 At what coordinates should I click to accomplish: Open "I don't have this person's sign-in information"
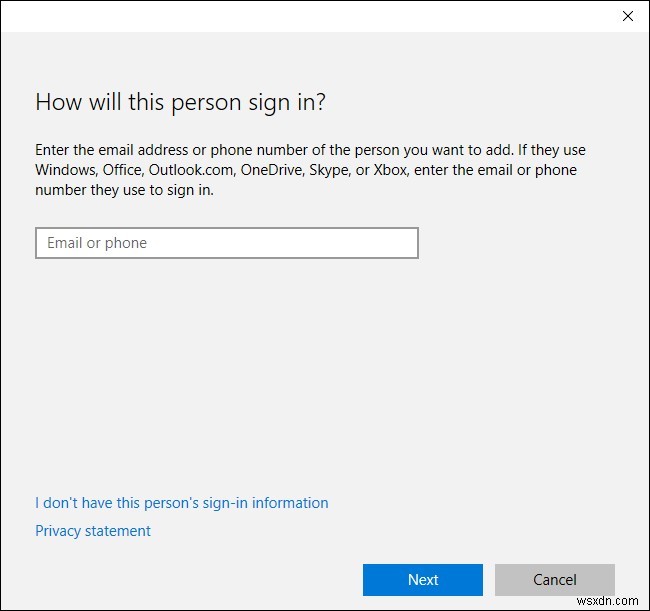coord(182,503)
